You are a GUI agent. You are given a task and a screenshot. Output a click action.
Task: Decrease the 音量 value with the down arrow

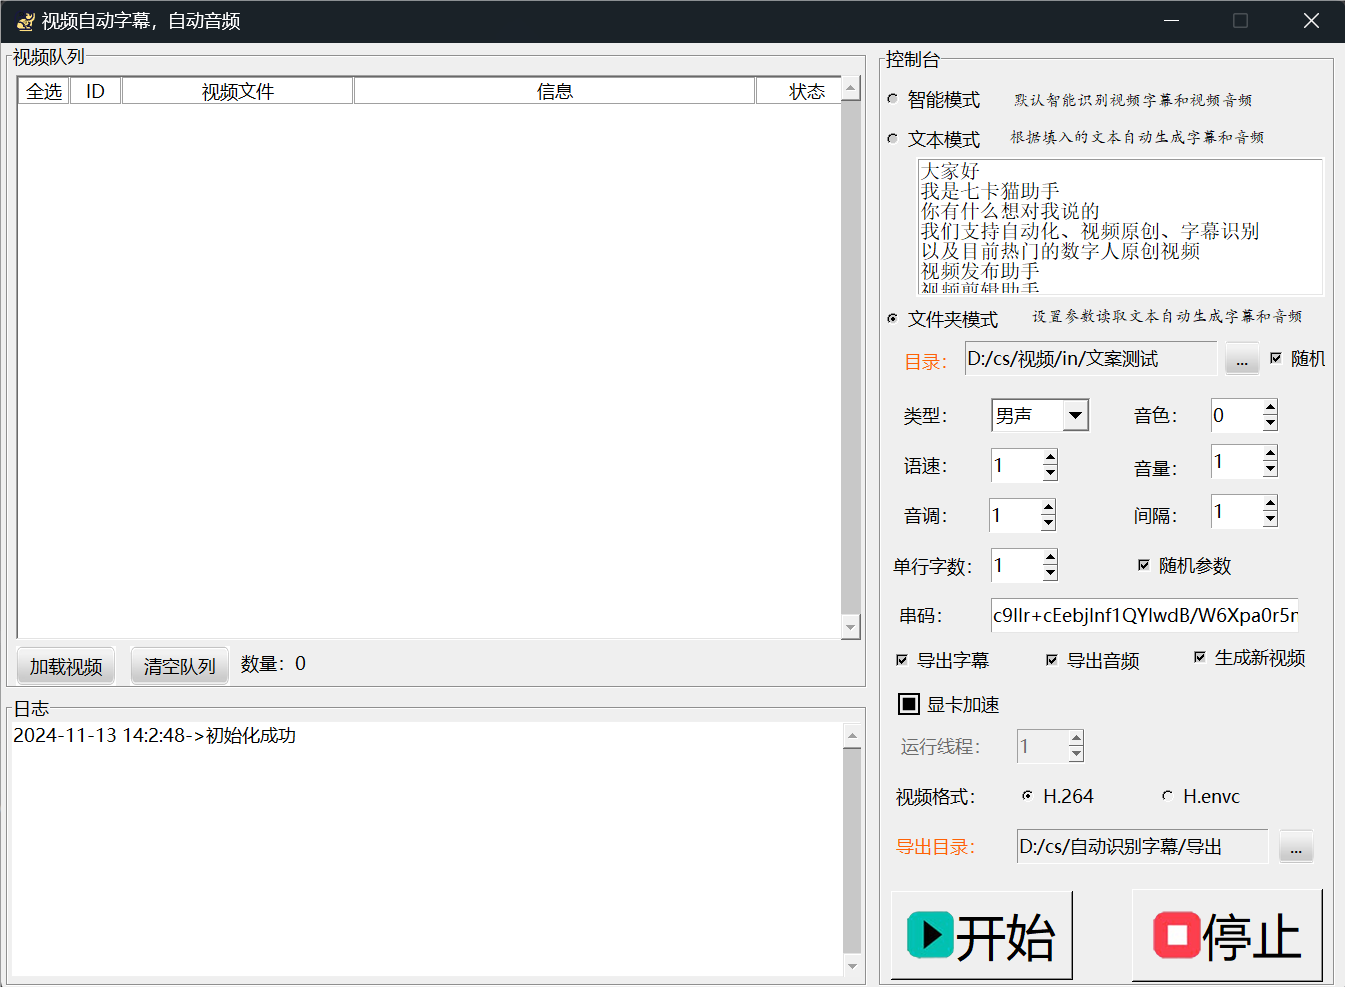coord(1270,469)
